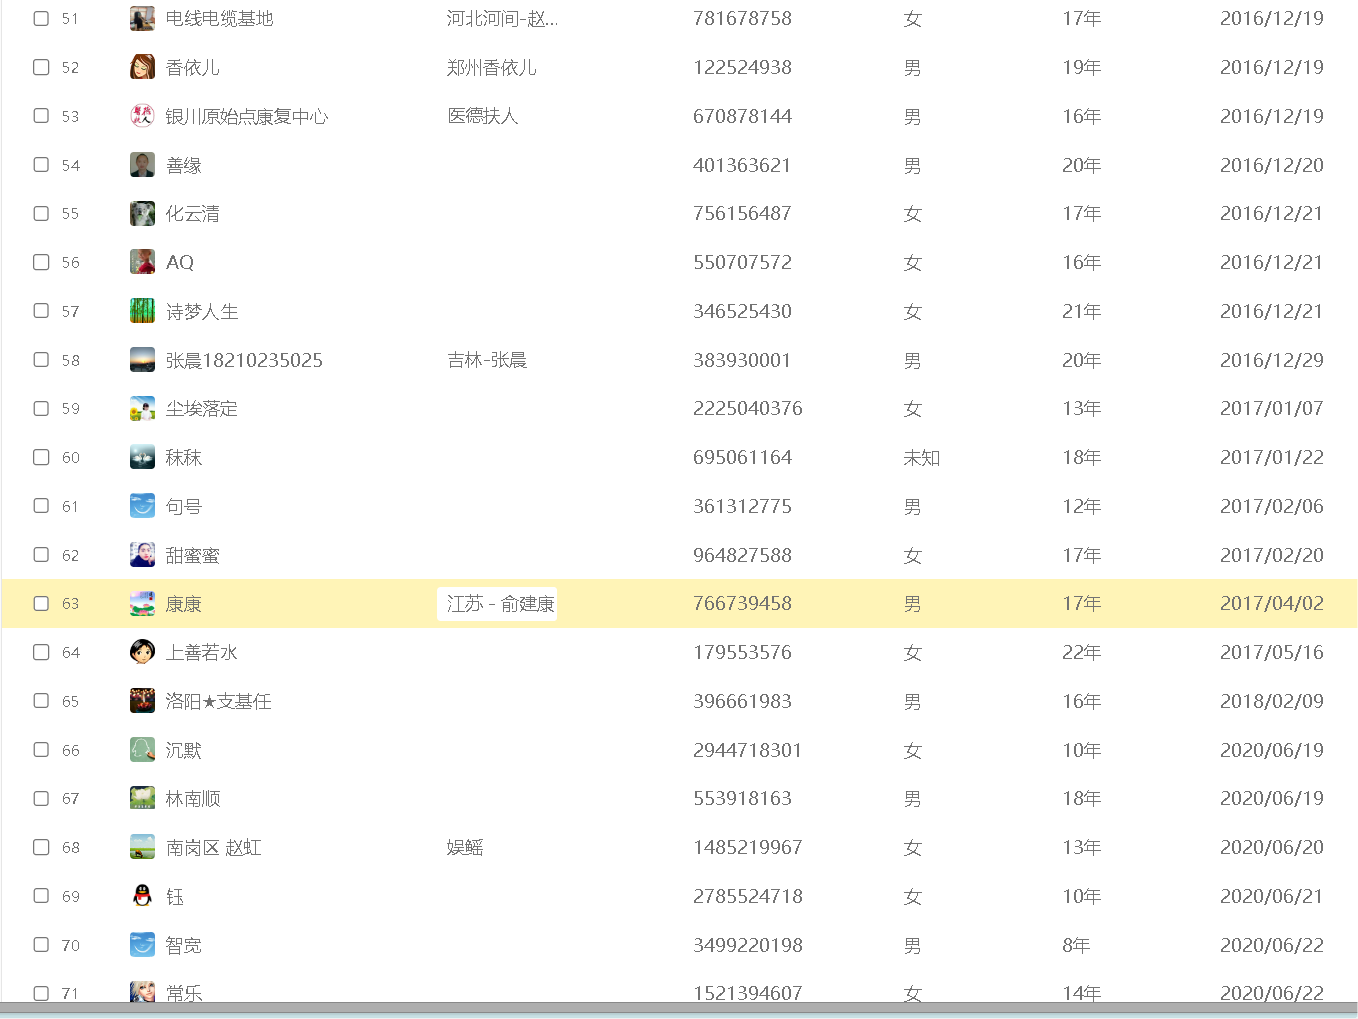
Task: Select the checkbox on row 63
Action: pyautogui.click(x=41, y=603)
